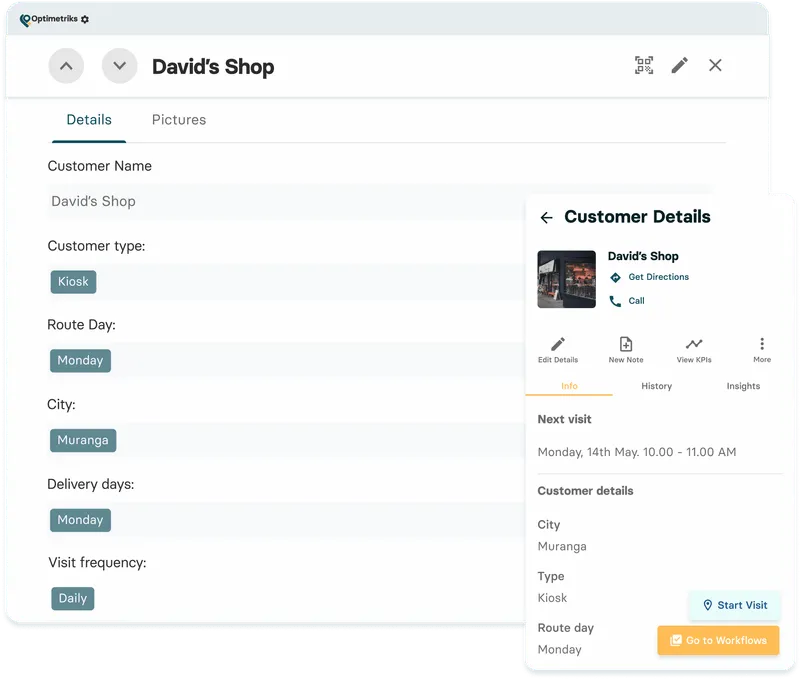Click the Optimetriks logo icon

25,20
